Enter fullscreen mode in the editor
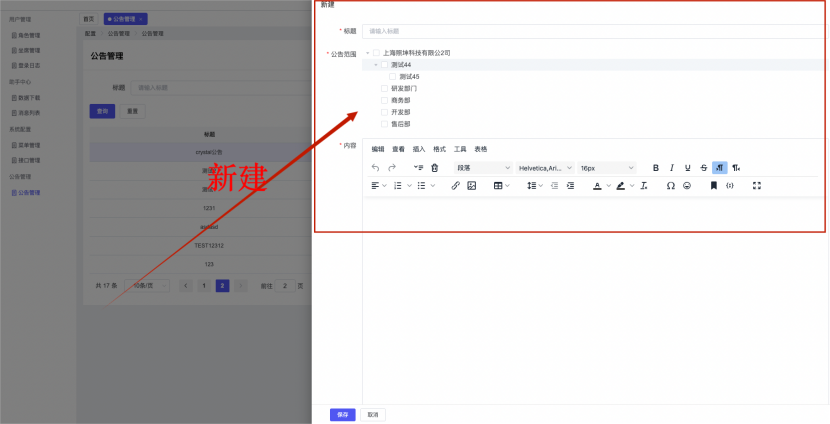The image size is (830, 424). tap(757, 186)
